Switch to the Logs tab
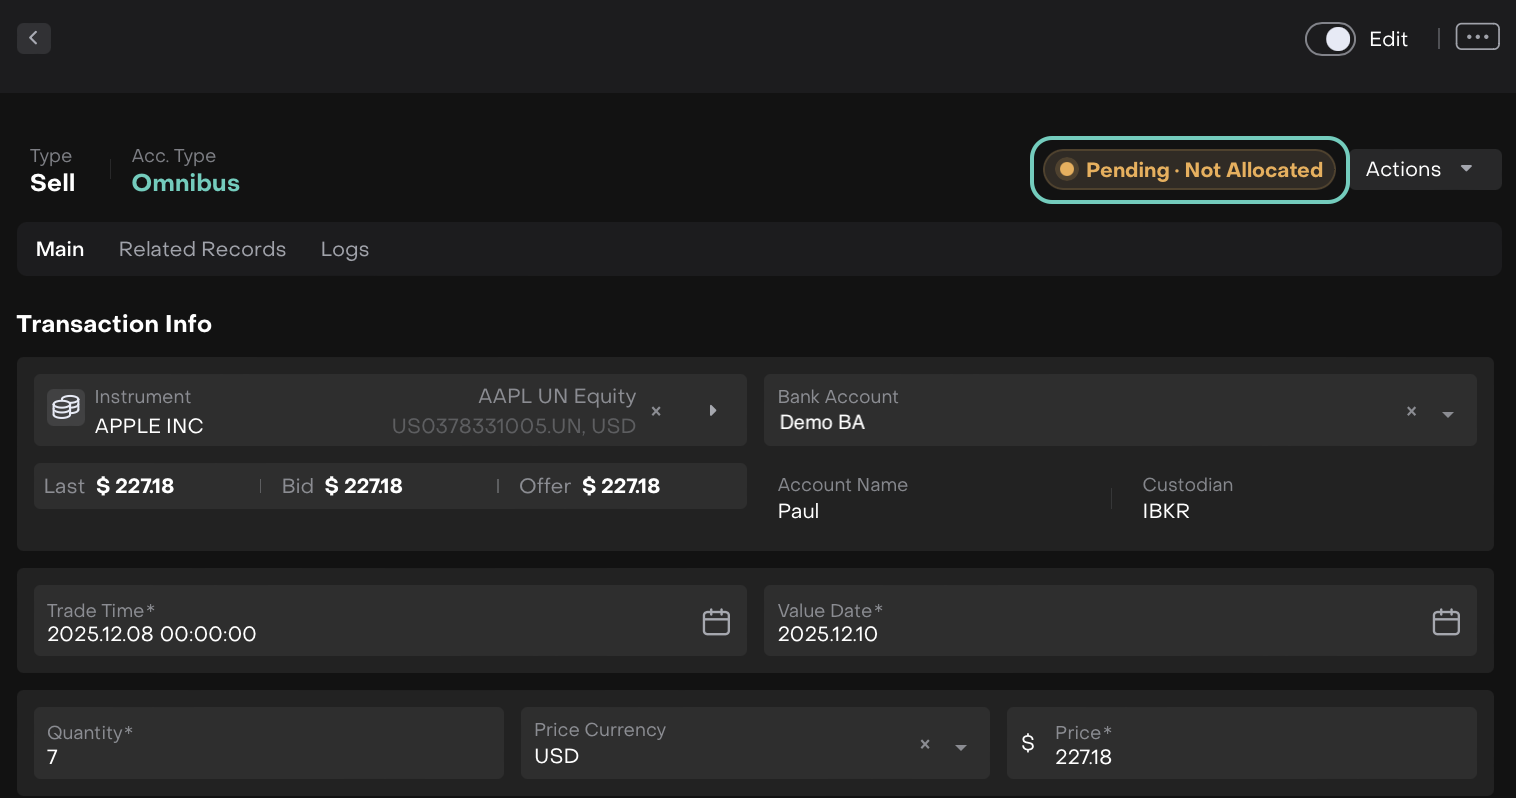This screenshot has width=1516, height=798. click(345, 249)
